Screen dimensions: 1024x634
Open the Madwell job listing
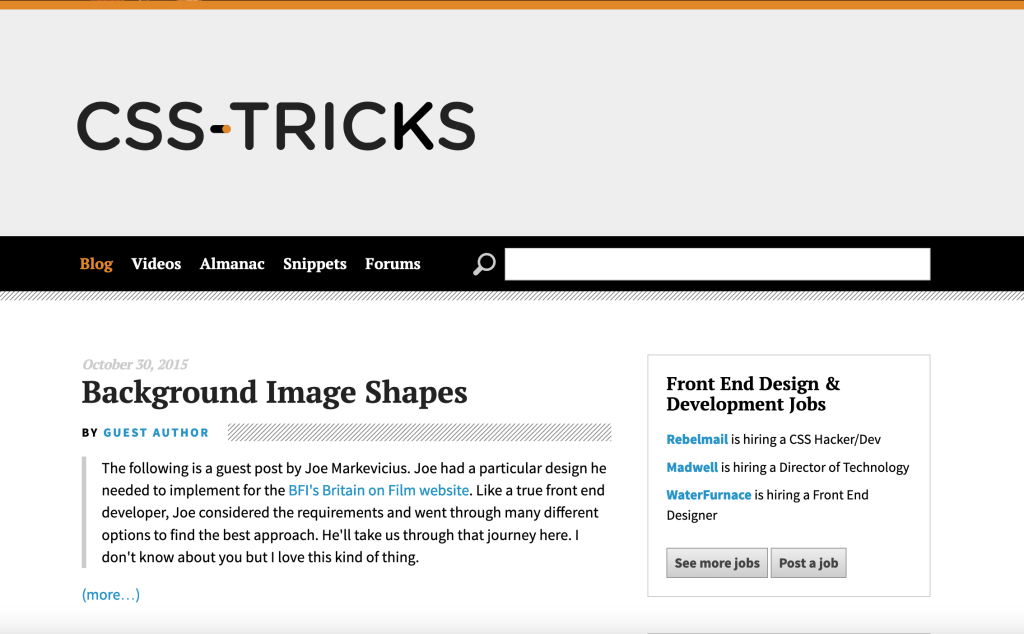coord(692,468)
